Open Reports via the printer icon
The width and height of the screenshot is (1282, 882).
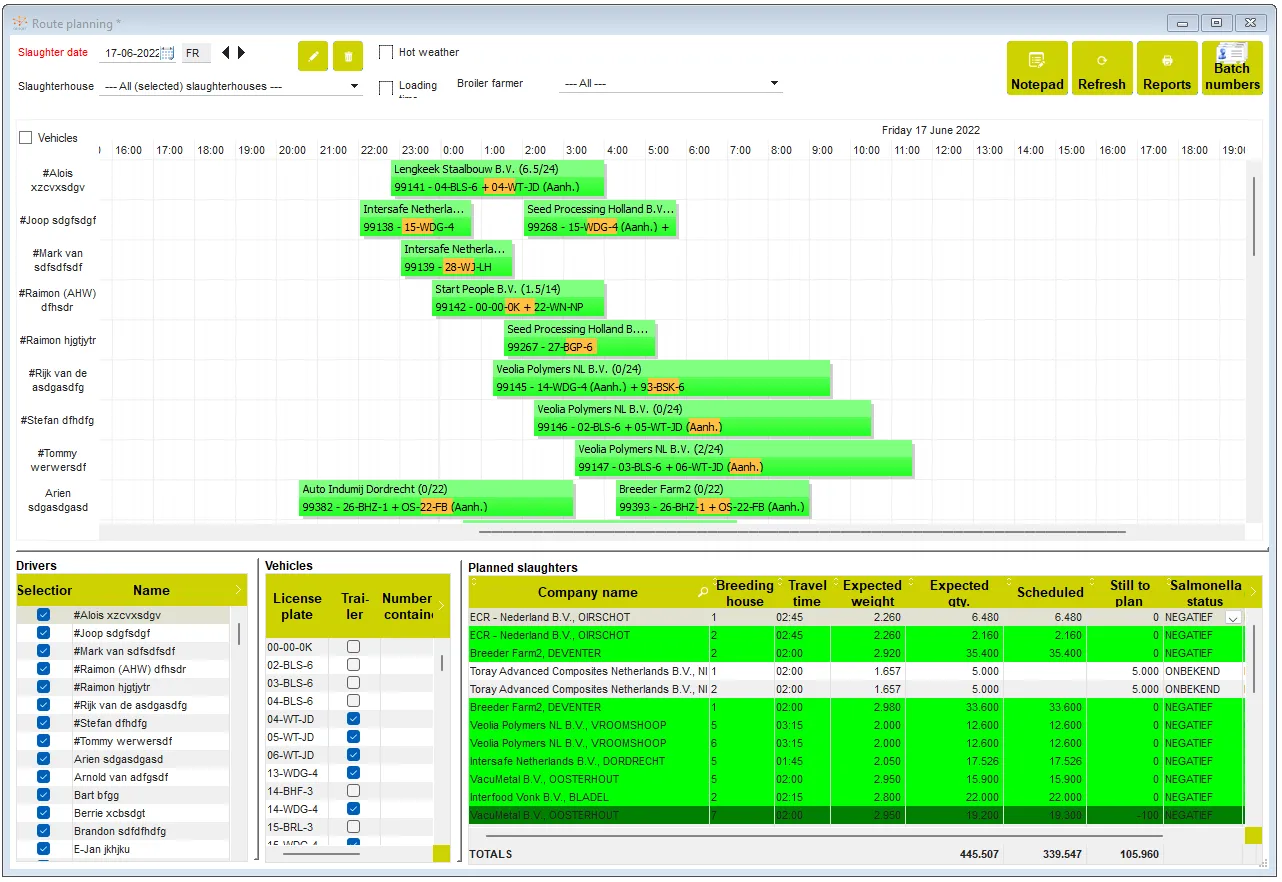[x=1167, y=68]
